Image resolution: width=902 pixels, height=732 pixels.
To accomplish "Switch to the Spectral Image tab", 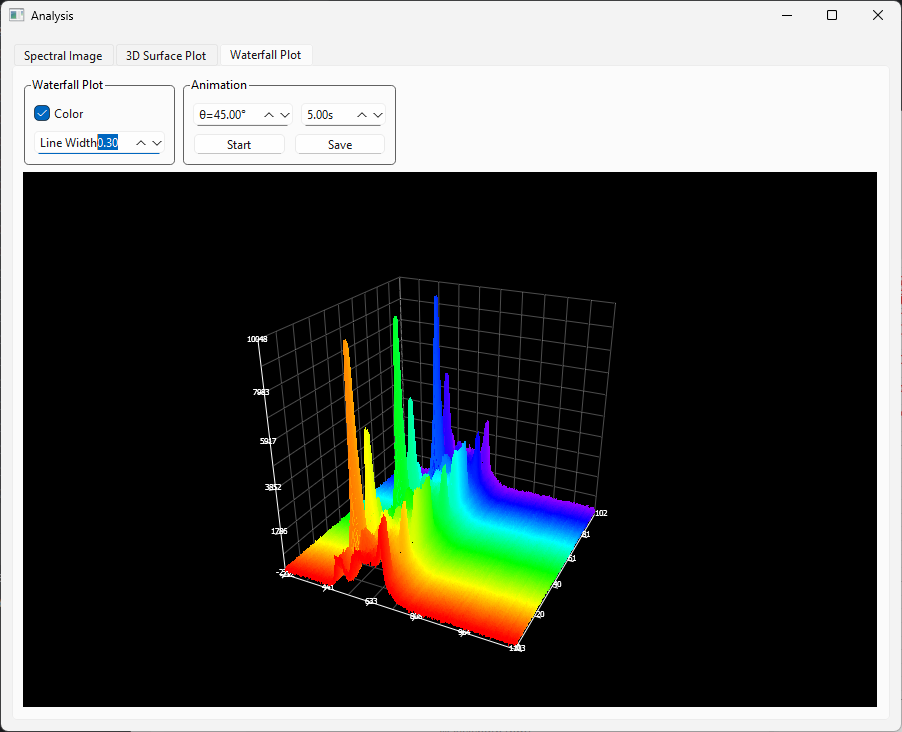I will click(x=63, y=56).
